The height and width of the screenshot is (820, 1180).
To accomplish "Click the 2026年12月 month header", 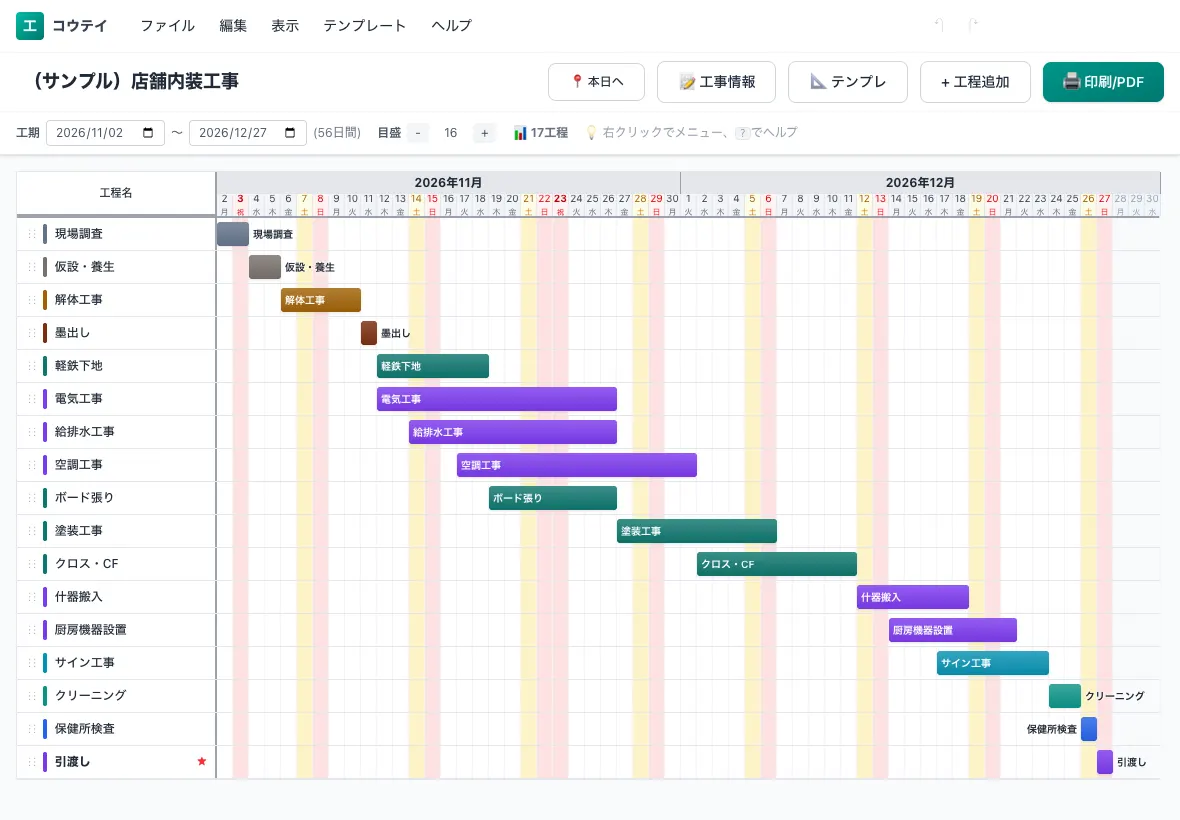I will coord(920,182).
